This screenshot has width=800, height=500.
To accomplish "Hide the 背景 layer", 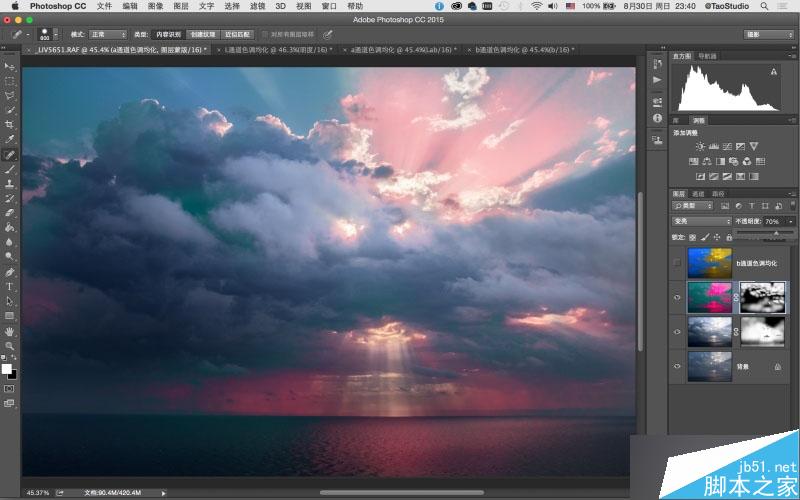I will (x=677, y=366).
